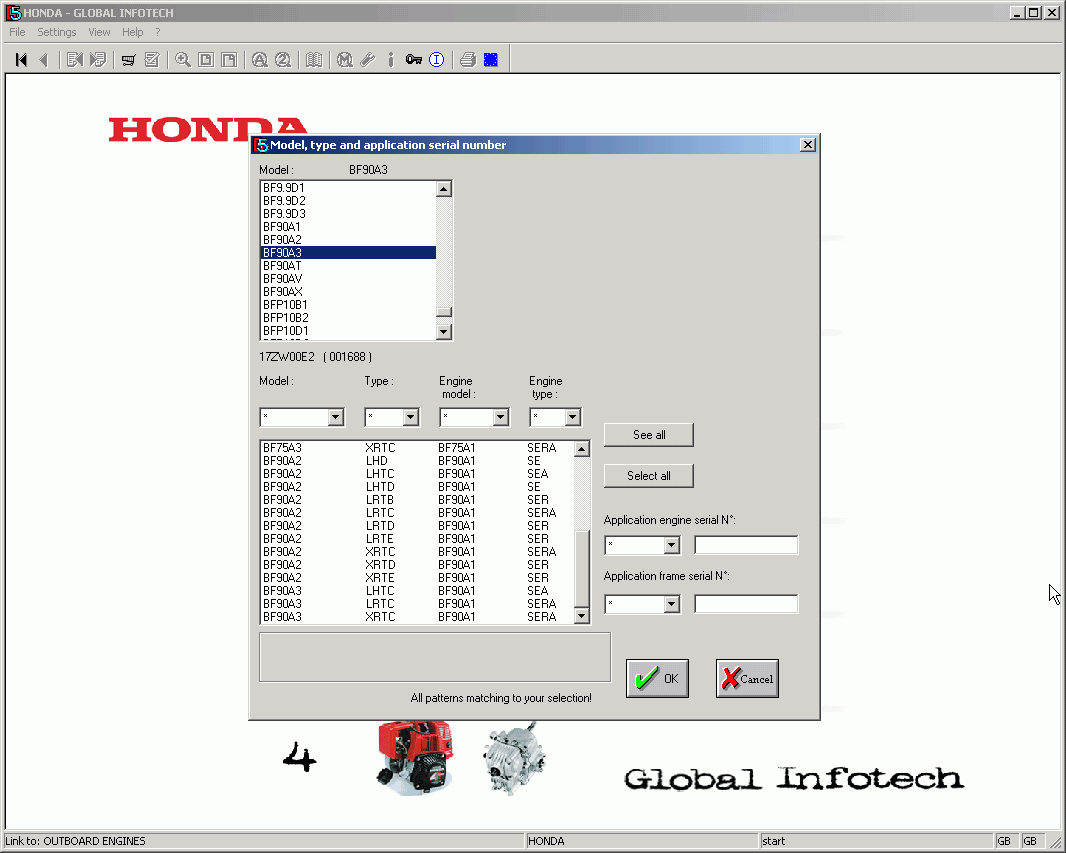Click the gray gearbox engine image
This screenshot has width=1066, height=853.
coord(515,758)
